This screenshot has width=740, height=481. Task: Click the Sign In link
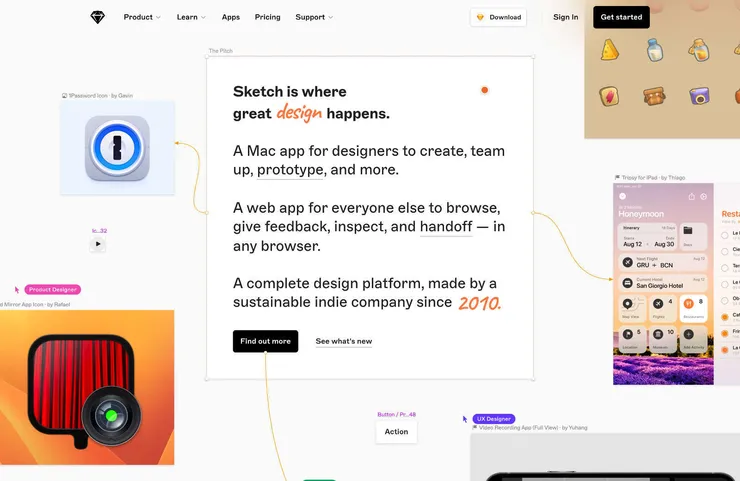pos(565,17)
